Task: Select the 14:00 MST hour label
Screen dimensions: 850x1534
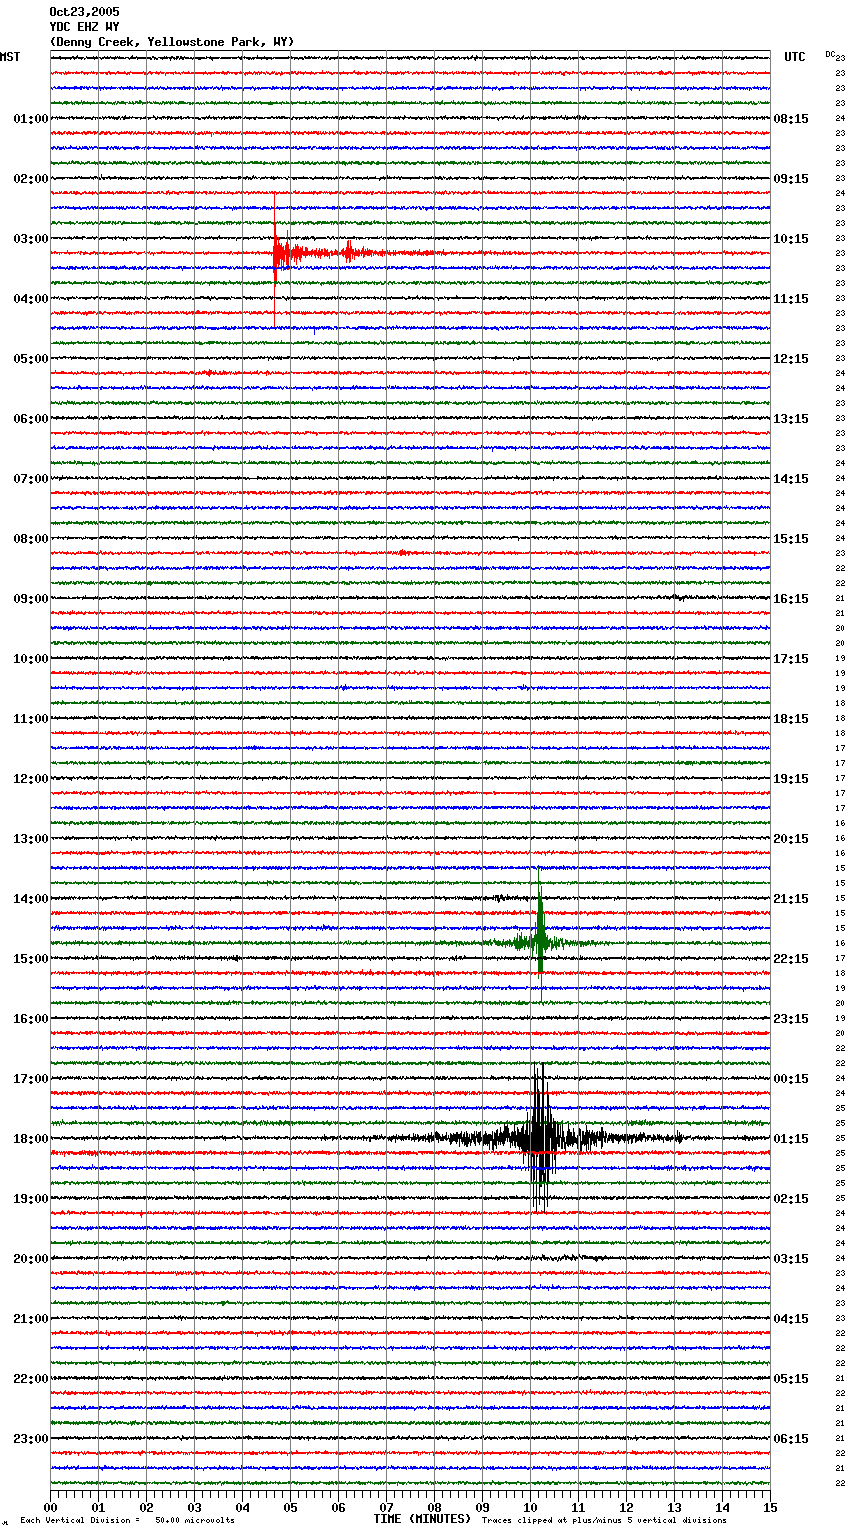Action: pos(31,899)
